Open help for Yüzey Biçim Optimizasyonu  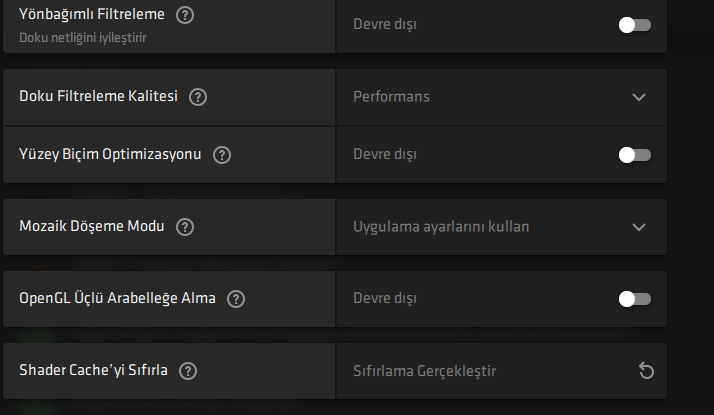(222, 155)
